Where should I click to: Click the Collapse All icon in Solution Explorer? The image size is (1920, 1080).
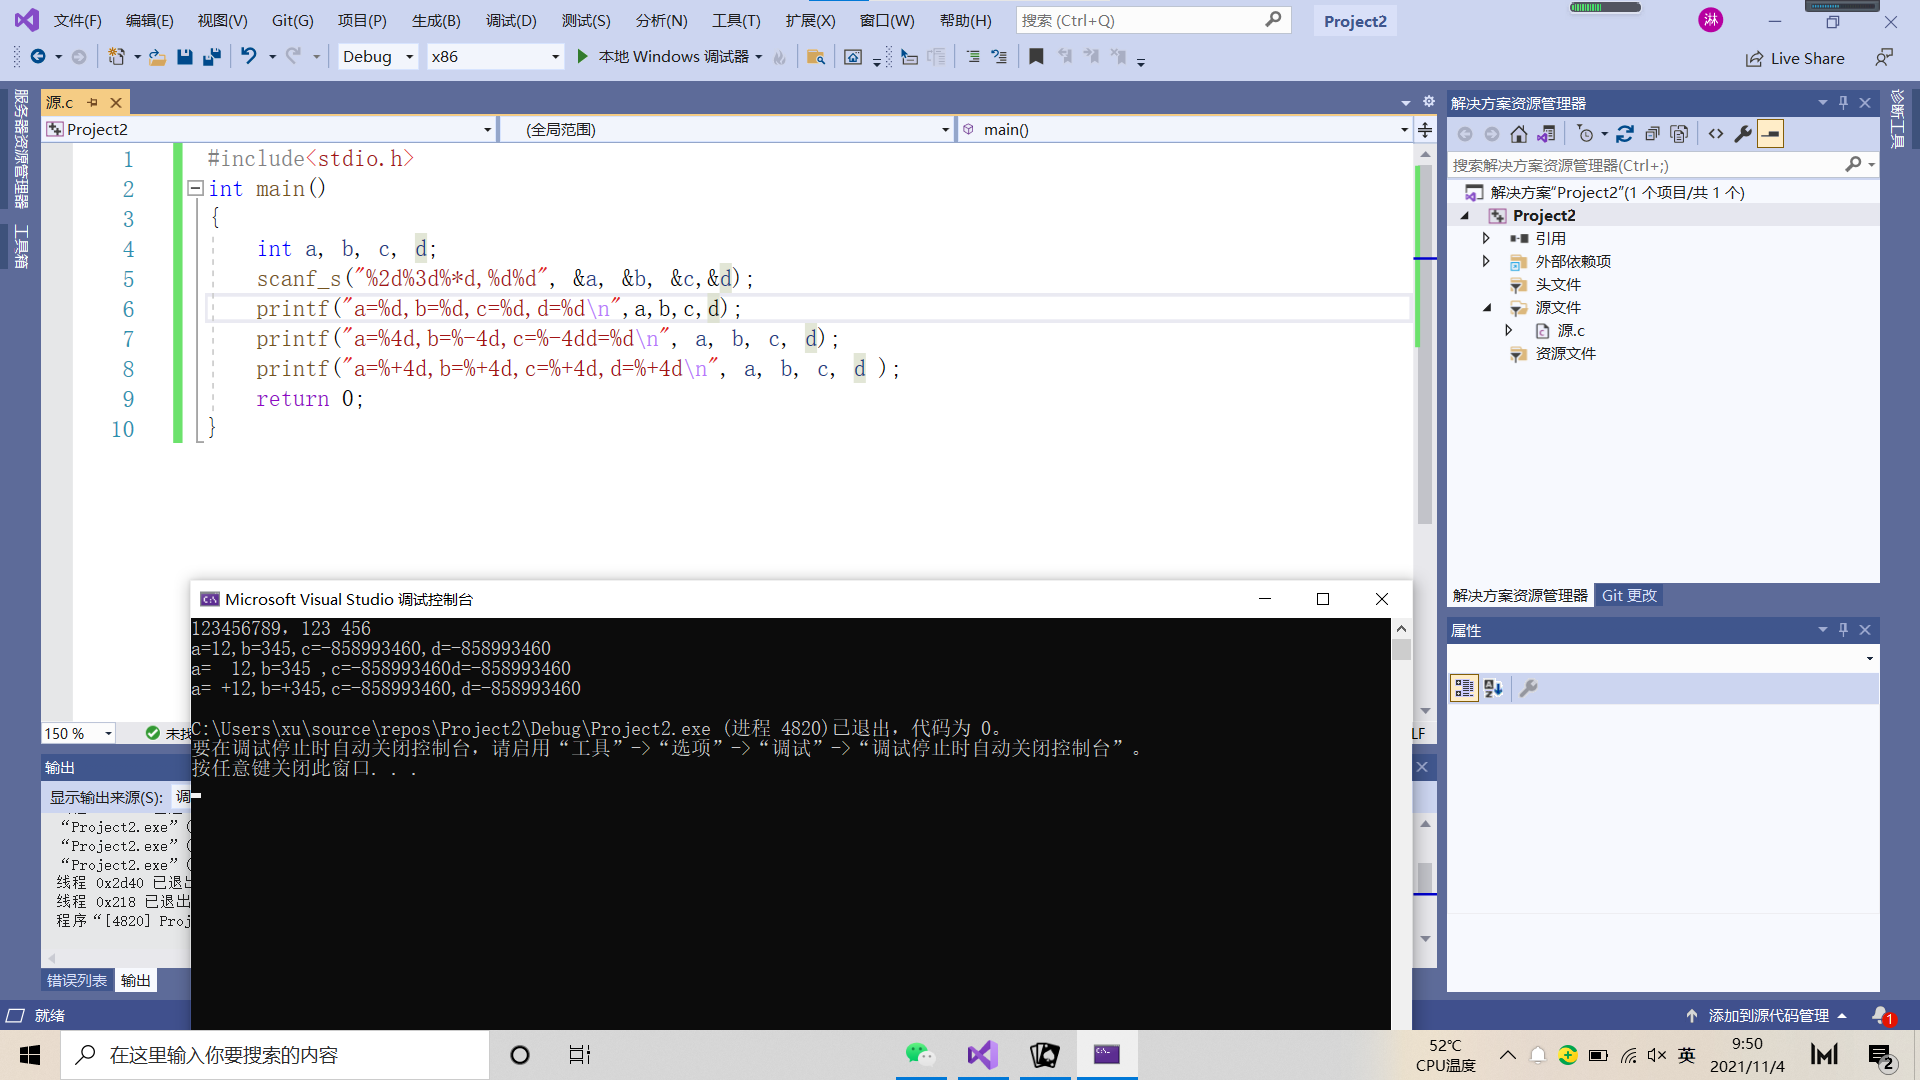point(1652,134)
